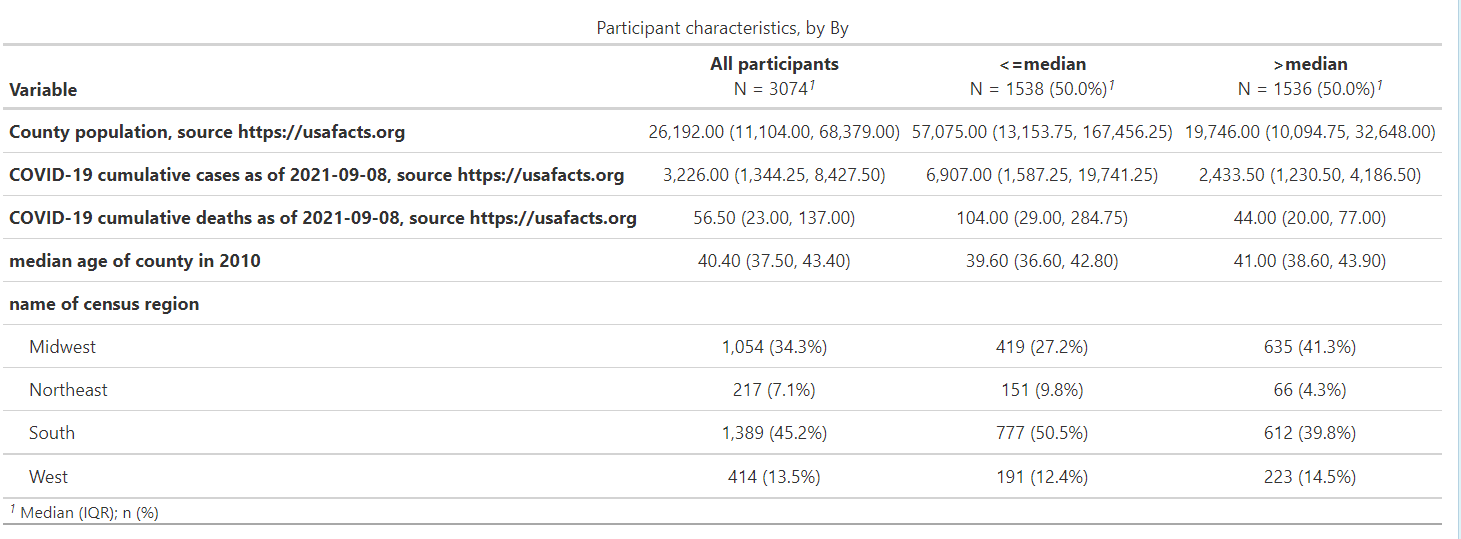Click the '<=median' column header

(x=1042, y=64)
